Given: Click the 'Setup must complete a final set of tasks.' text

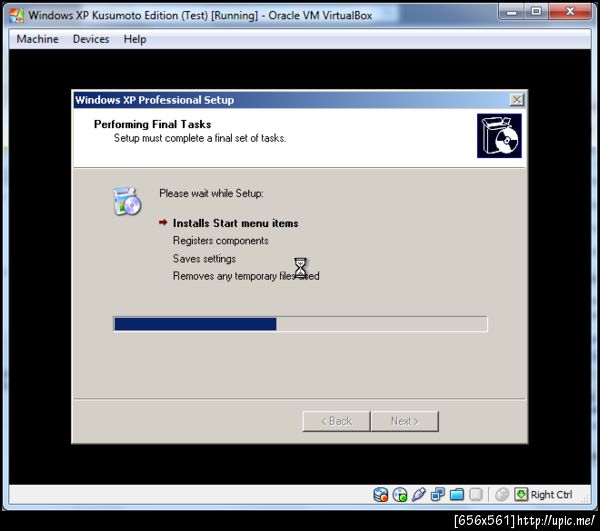Looking at the screenshot, I should [x=200, y=138].
